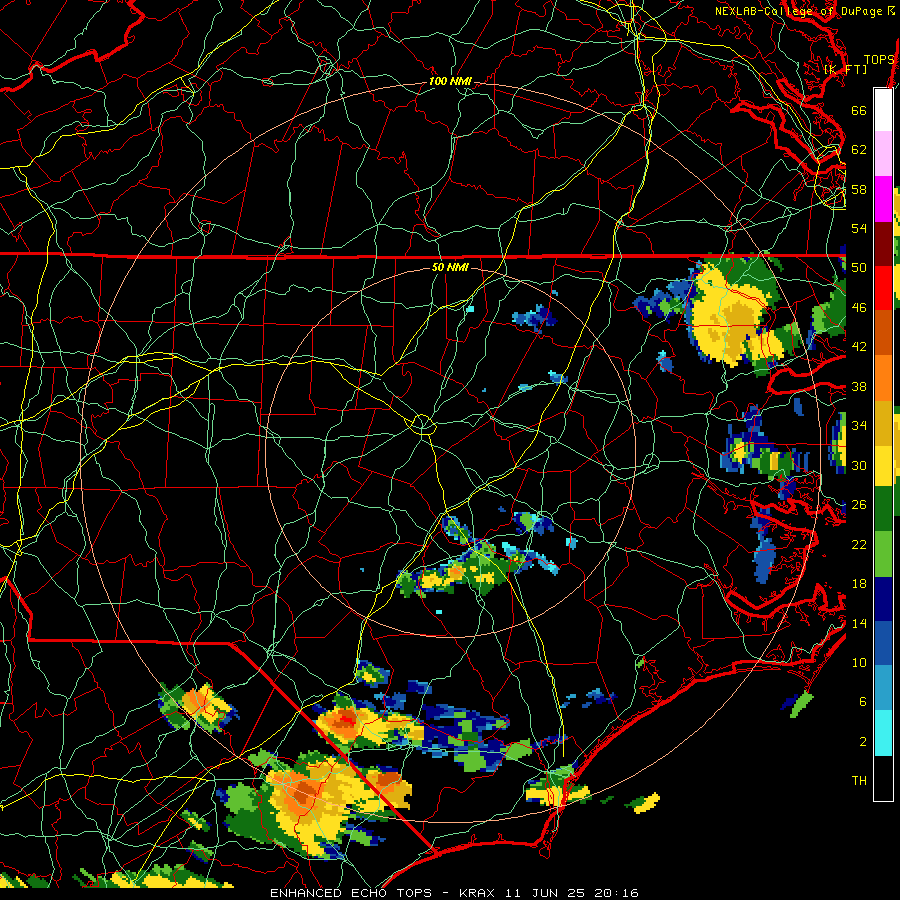Click the light pink legend color band
This screenshot has height=900, width=900.
(883, 154)
